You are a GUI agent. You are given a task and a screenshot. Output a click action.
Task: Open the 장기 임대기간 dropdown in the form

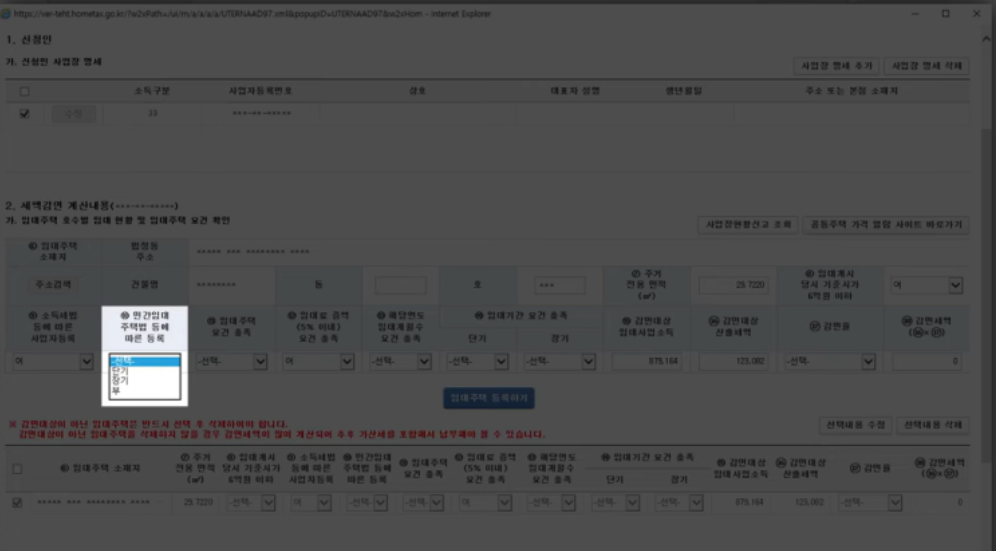pyautogui.click(x=559, y=361)
